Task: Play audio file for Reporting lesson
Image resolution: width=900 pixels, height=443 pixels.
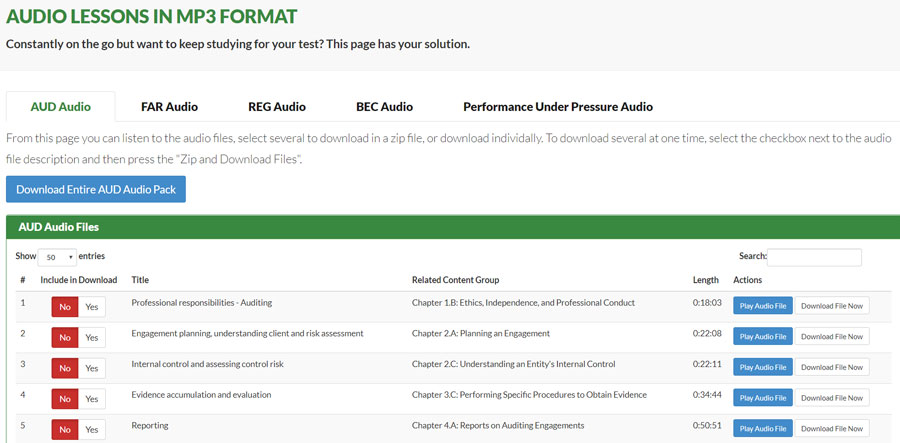Action: pos(763,429)
